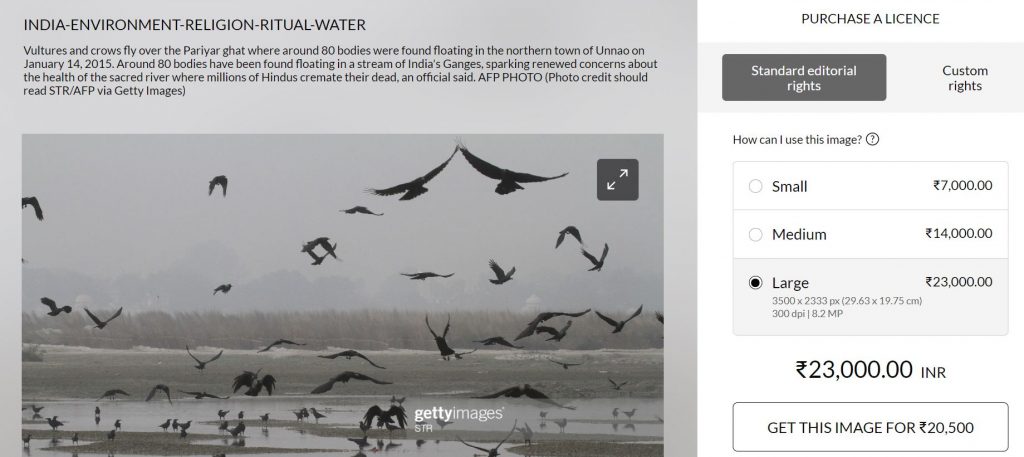The height and width of the screenshot is (457, 1024).
Task: Click the "How can I use this image?" text
Action: pos(796,139)
